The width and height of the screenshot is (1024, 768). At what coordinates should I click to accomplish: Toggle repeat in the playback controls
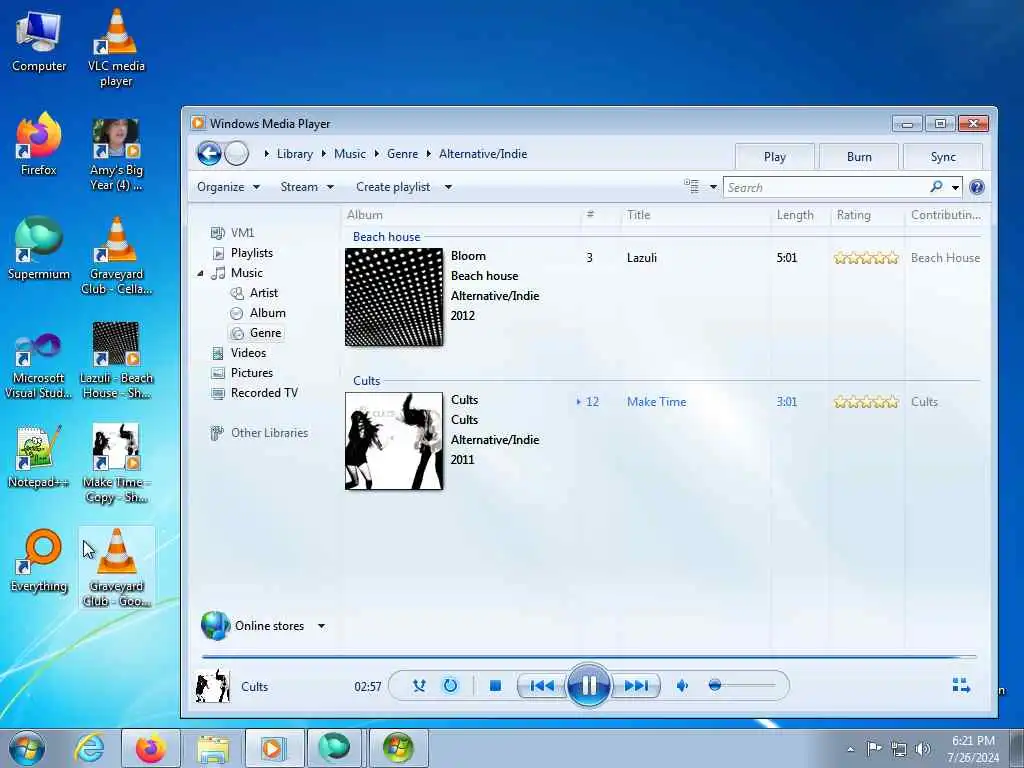pos(450,686)
